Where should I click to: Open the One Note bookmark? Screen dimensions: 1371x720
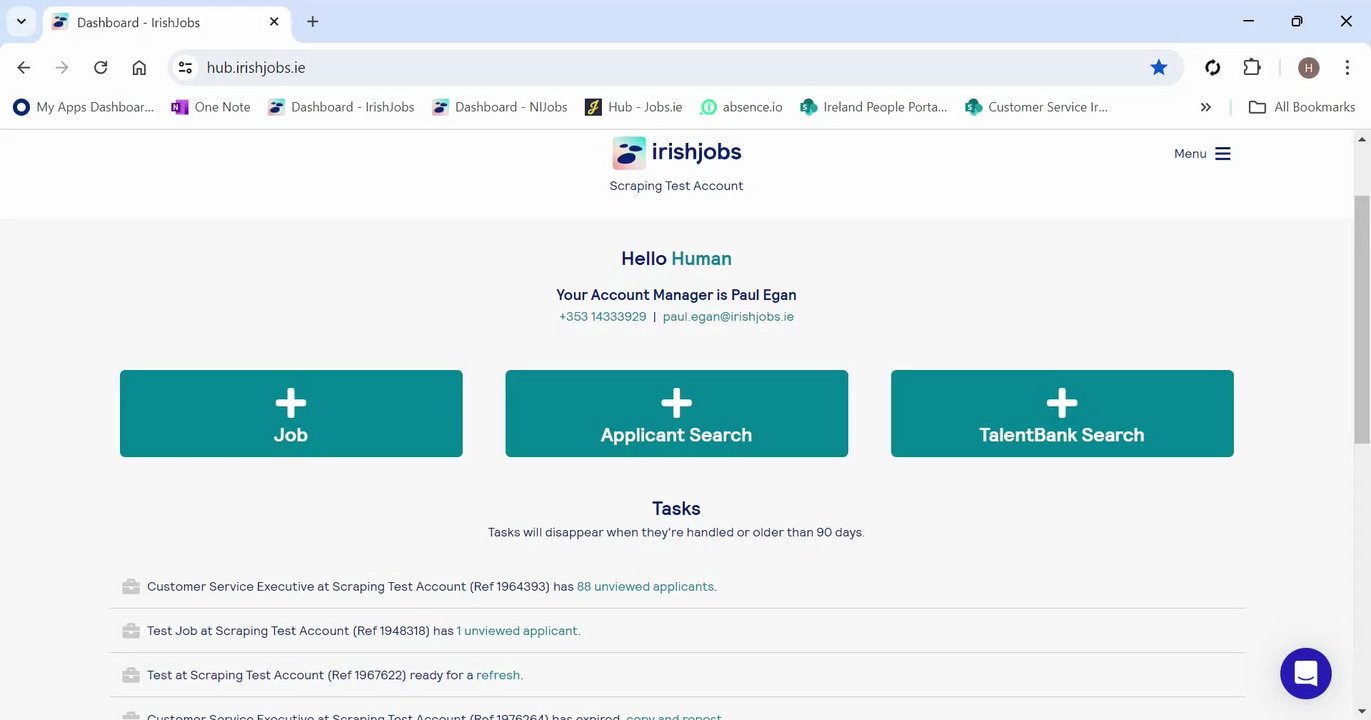click(x=211, y=107)
